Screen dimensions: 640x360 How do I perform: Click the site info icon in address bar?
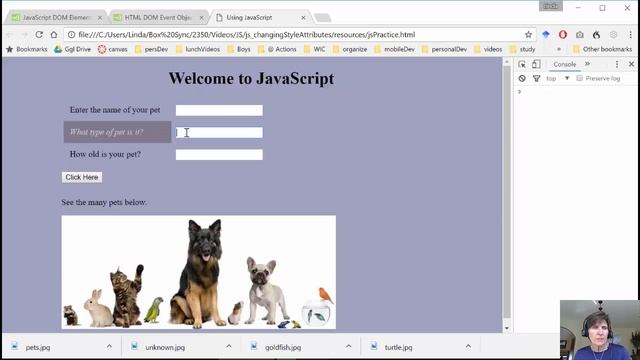click(x=71, y=35)
